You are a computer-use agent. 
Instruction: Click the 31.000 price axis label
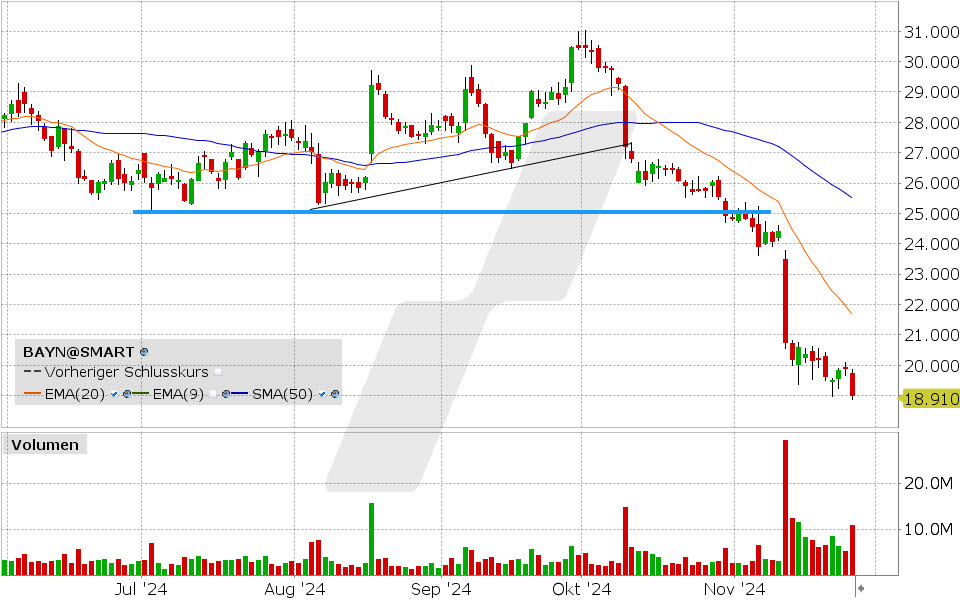pyautogui.click(x=931, y=32)
